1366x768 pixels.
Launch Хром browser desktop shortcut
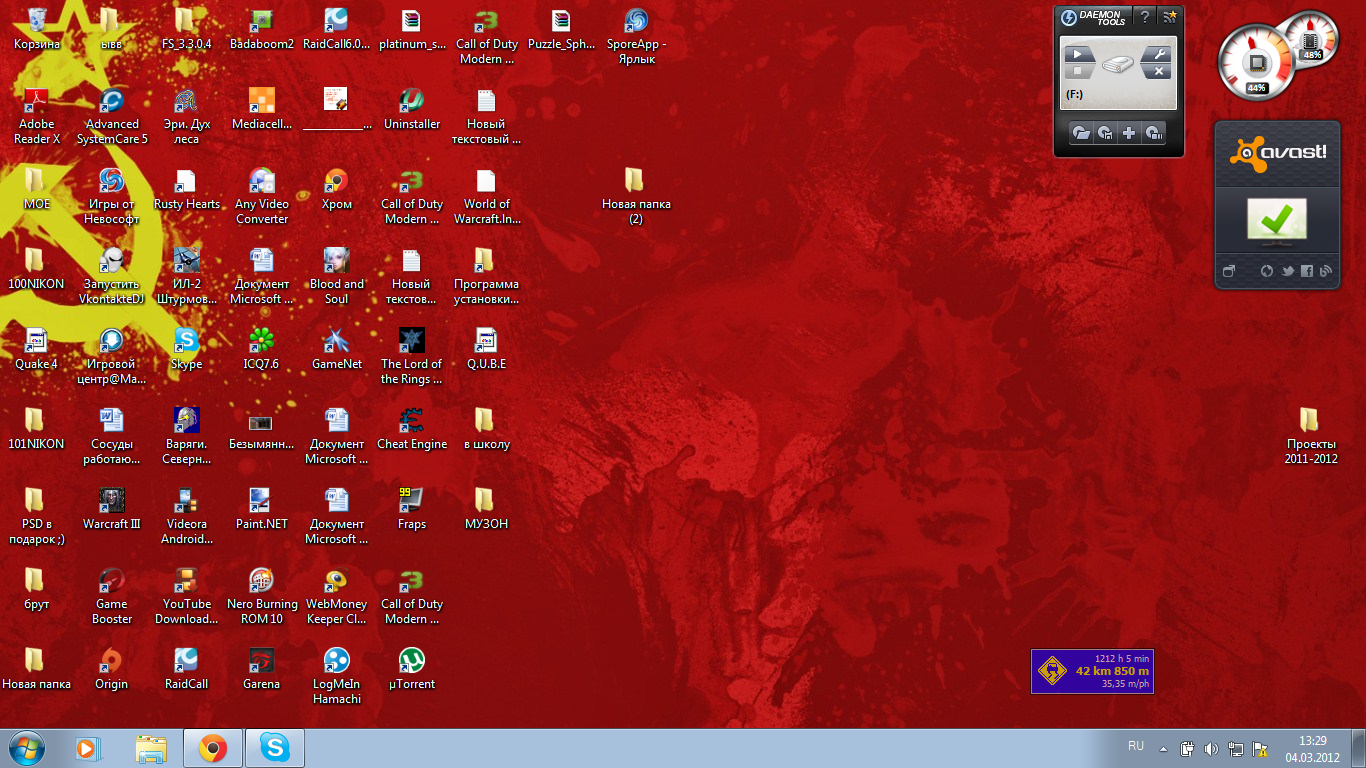337,189
